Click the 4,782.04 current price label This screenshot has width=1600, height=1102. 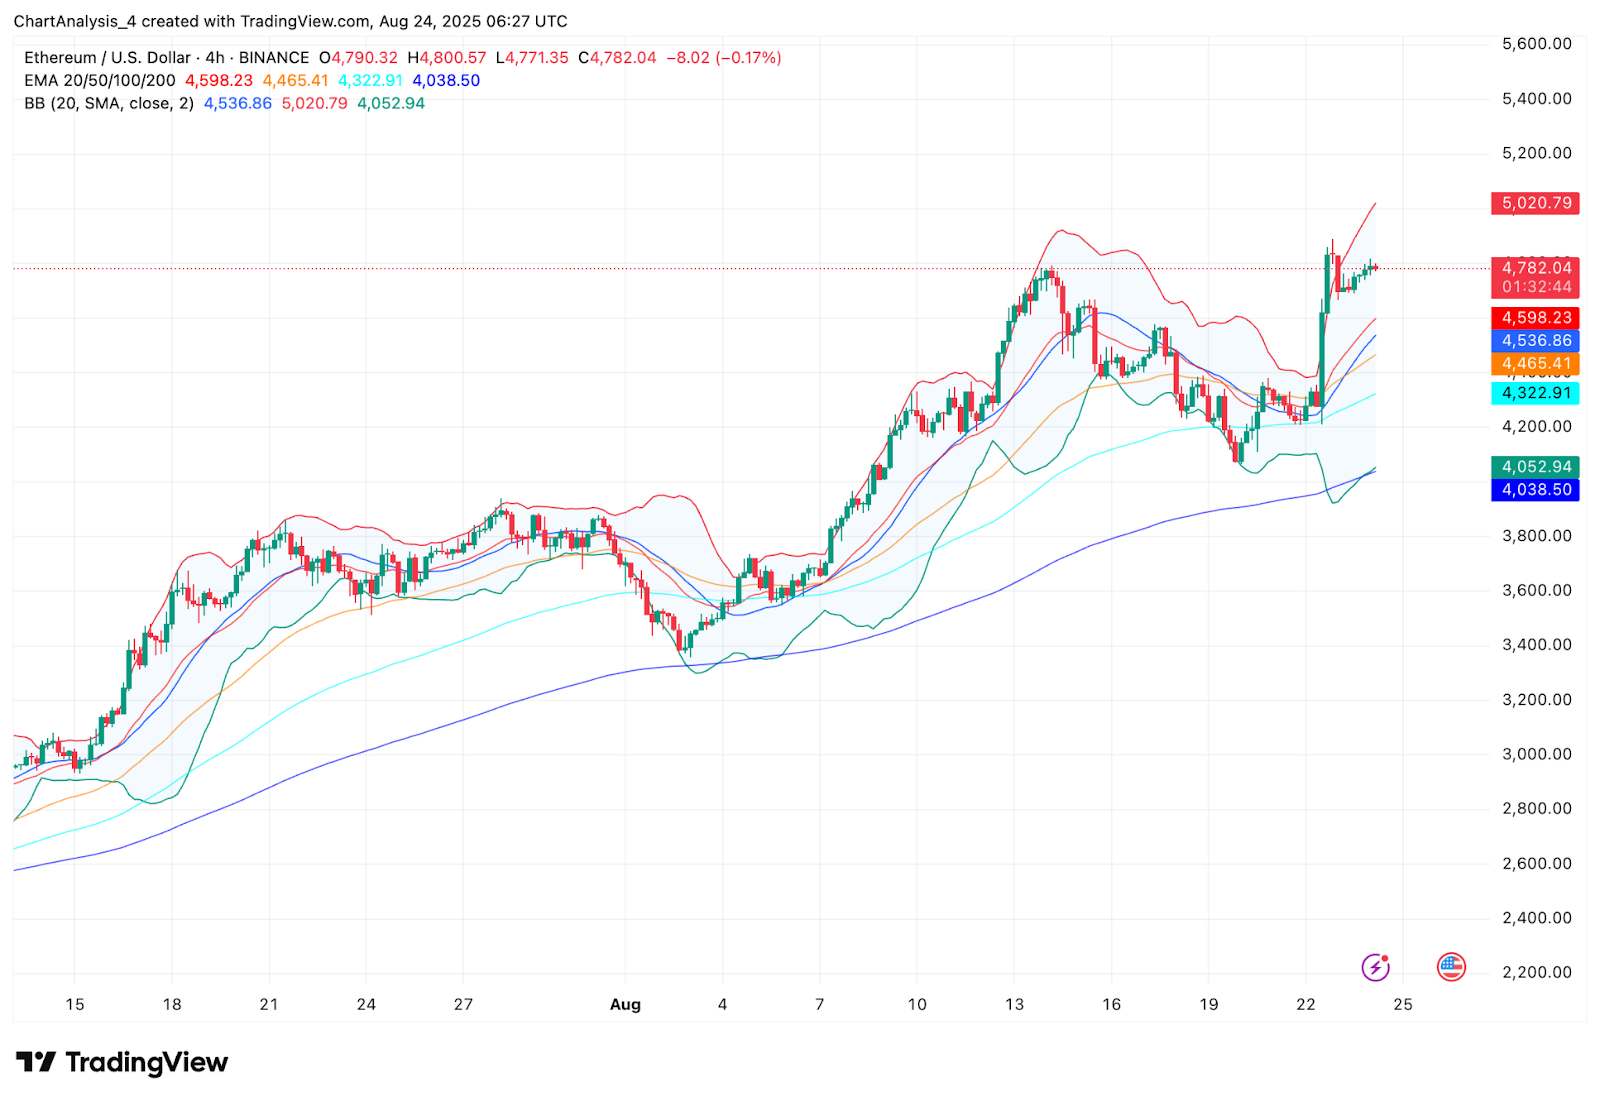coord(1535,268)
